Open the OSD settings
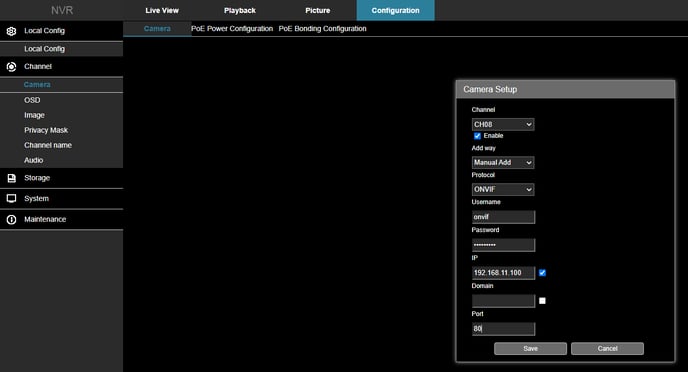Viewport: 688px width, 372px height. [x=61, y=100]
